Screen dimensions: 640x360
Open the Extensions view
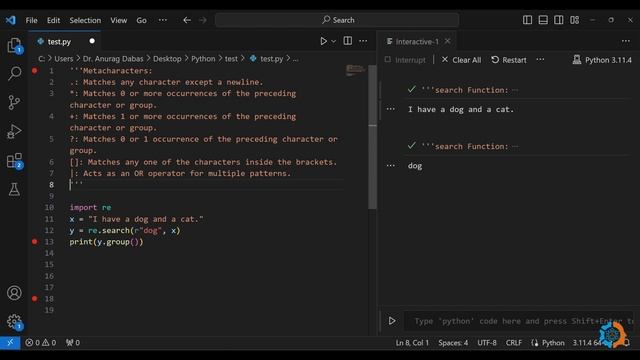tap(14, 160)
